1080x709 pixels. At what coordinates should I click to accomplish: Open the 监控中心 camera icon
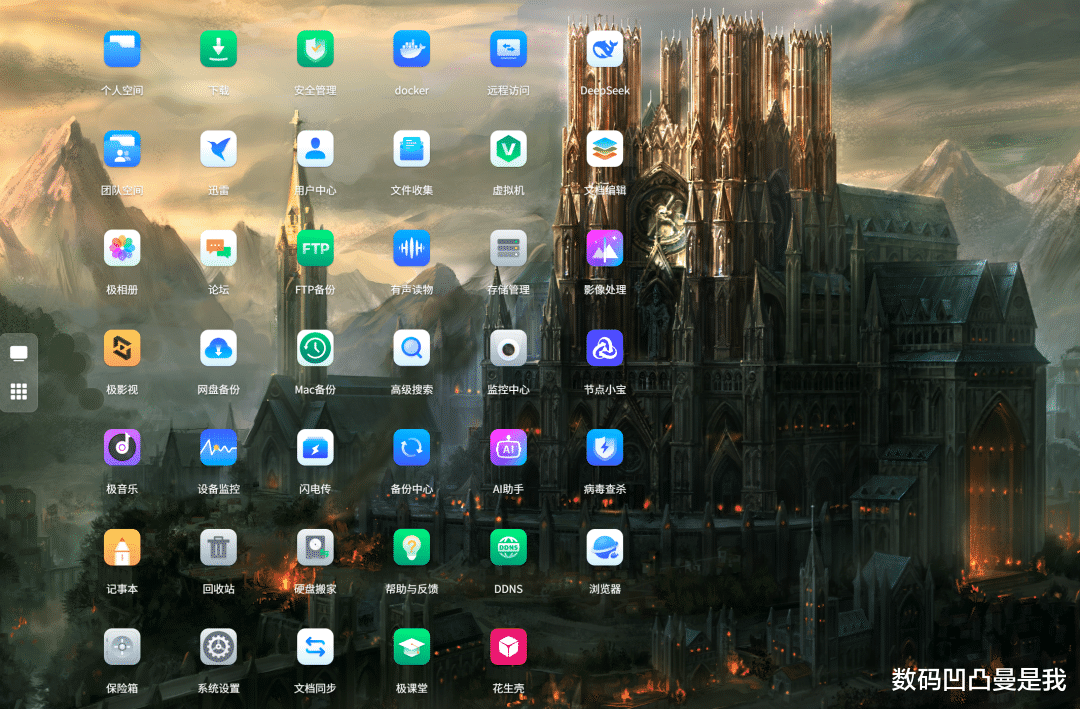(x=508, y=348)
